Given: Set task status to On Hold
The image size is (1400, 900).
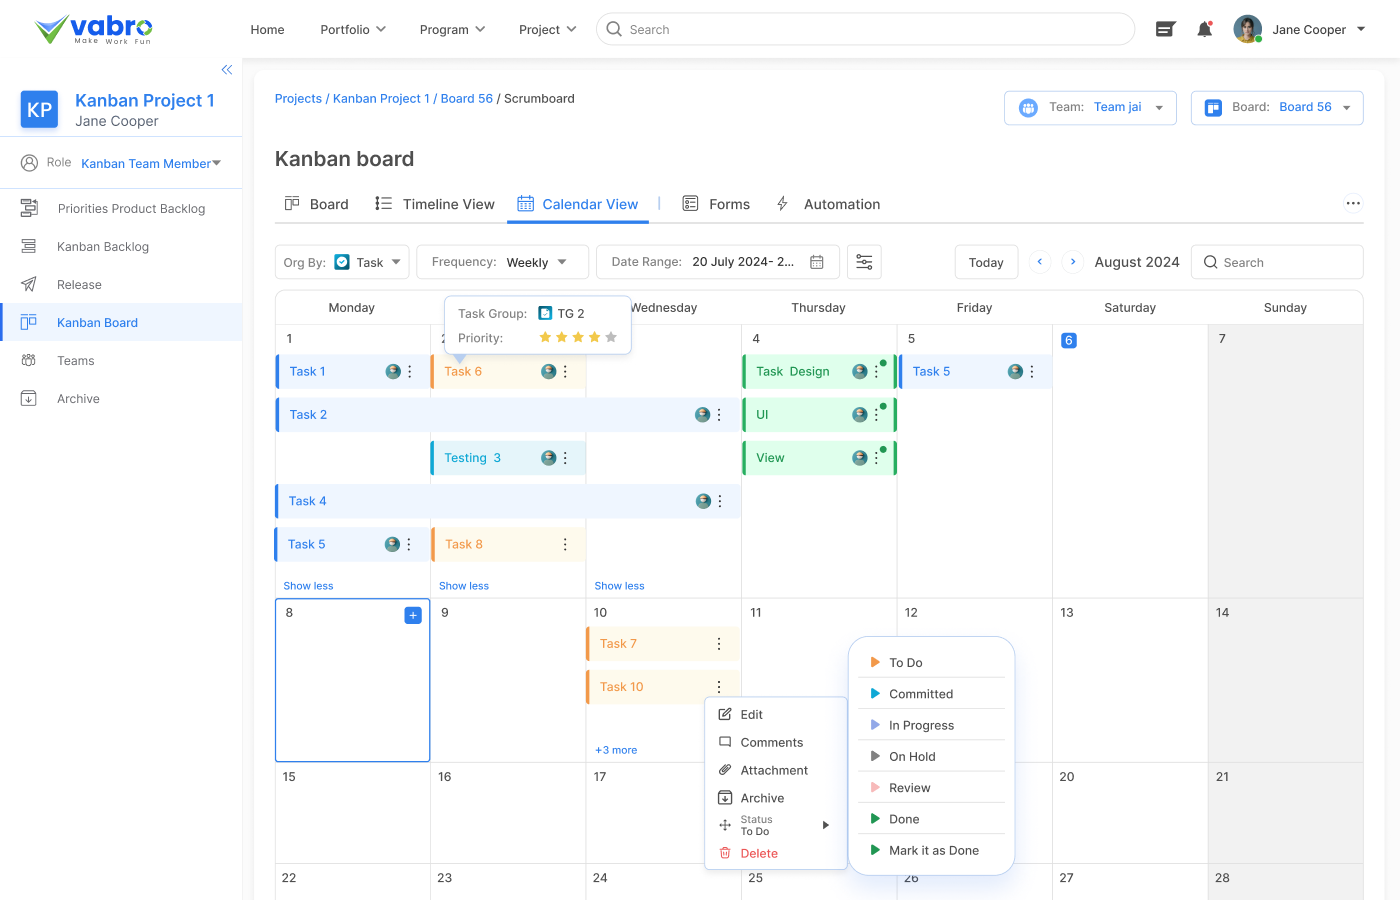Looking at the screenshot, I should point(910,756).
